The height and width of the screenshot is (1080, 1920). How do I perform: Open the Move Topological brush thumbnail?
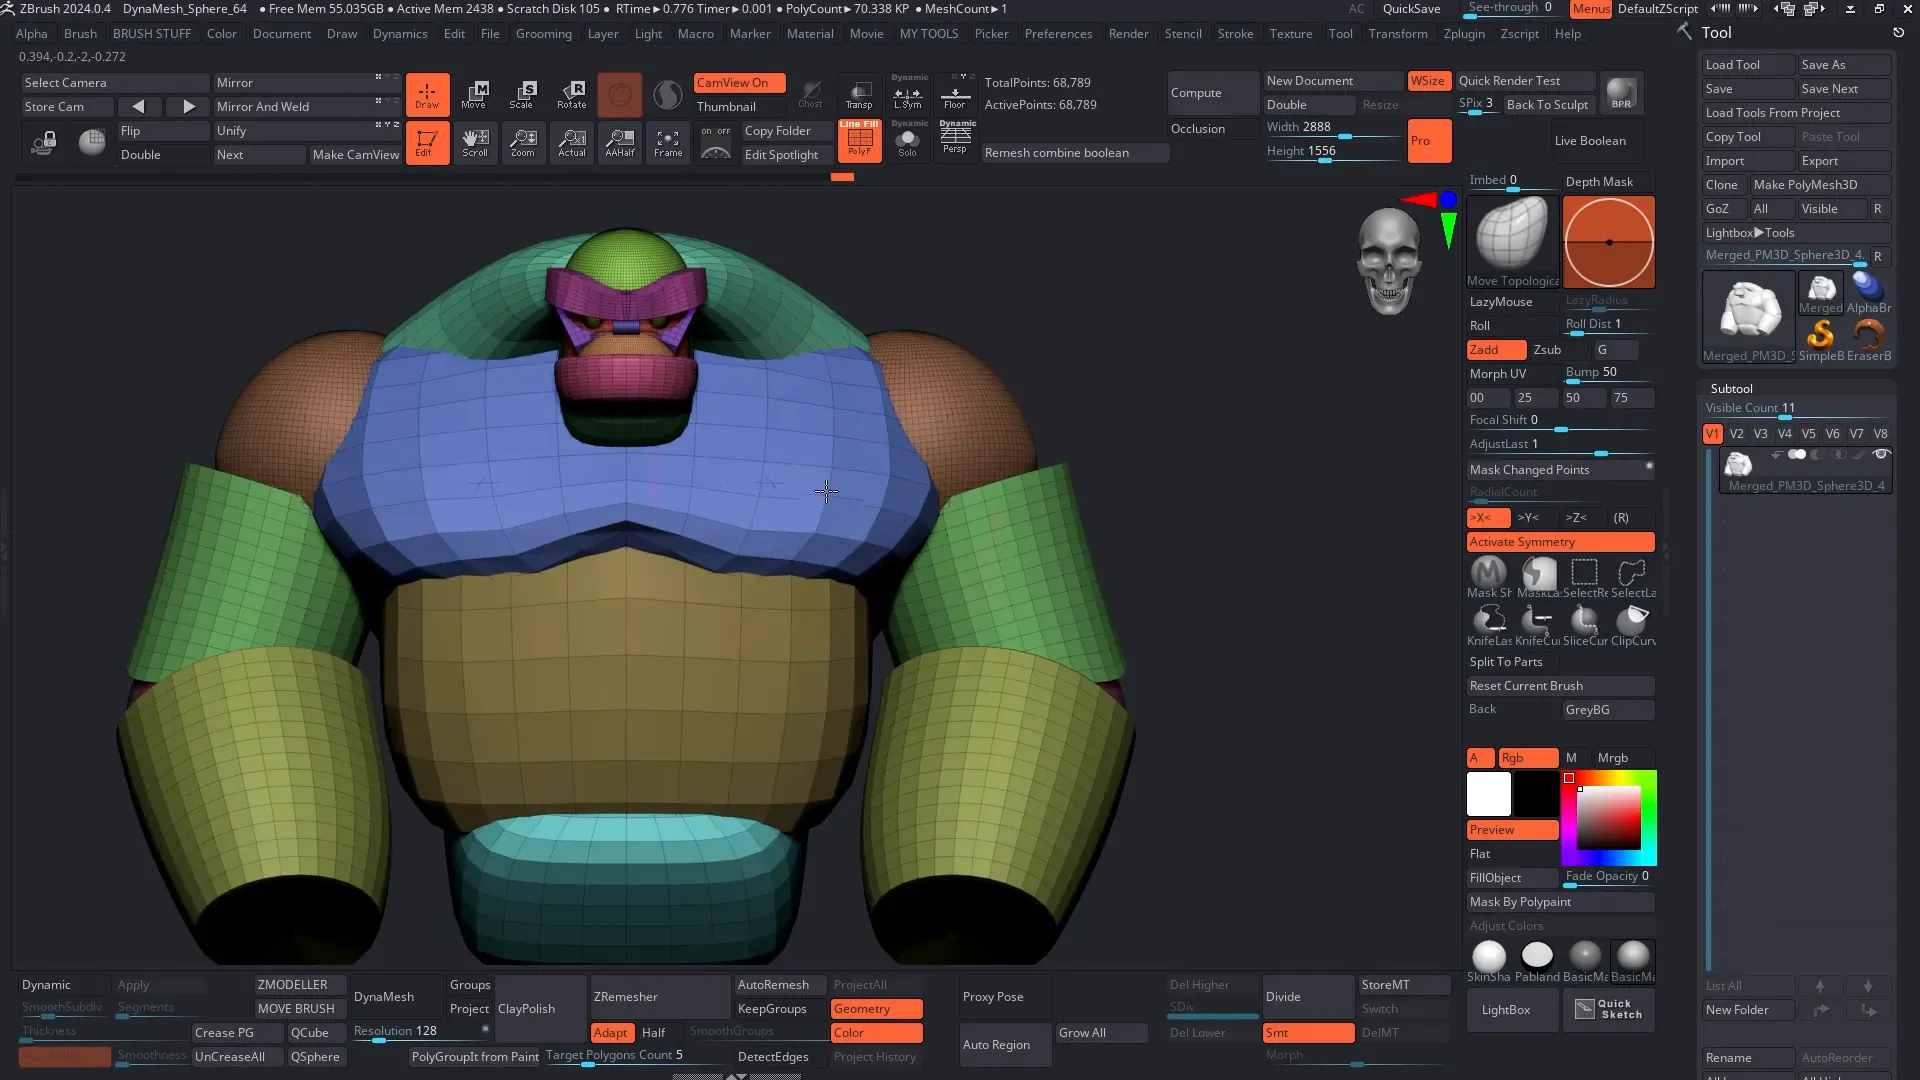pos(1512,242)
